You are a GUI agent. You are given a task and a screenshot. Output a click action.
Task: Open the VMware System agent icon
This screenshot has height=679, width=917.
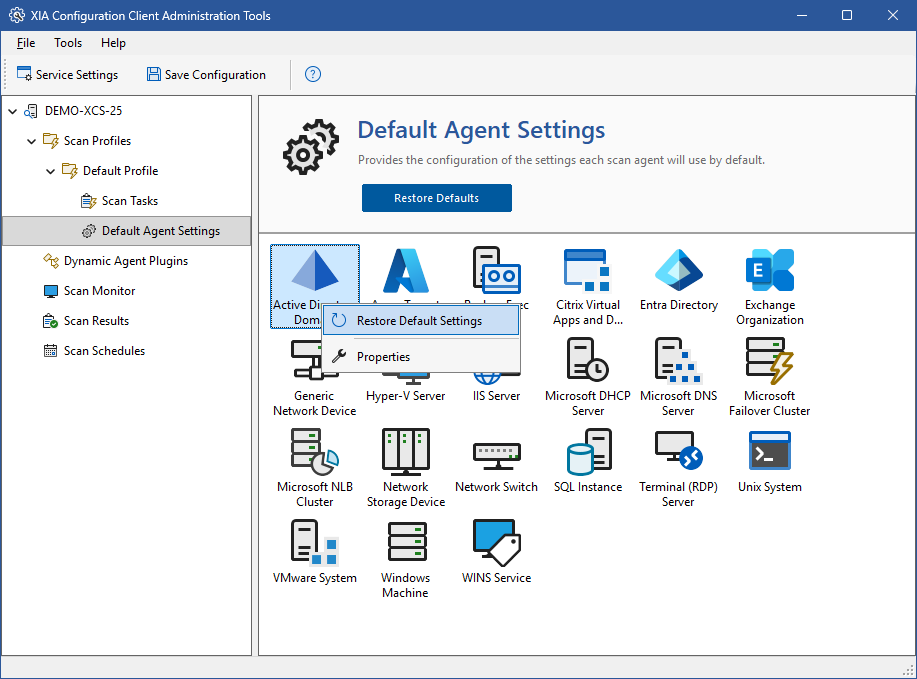(x=315, y=544)
